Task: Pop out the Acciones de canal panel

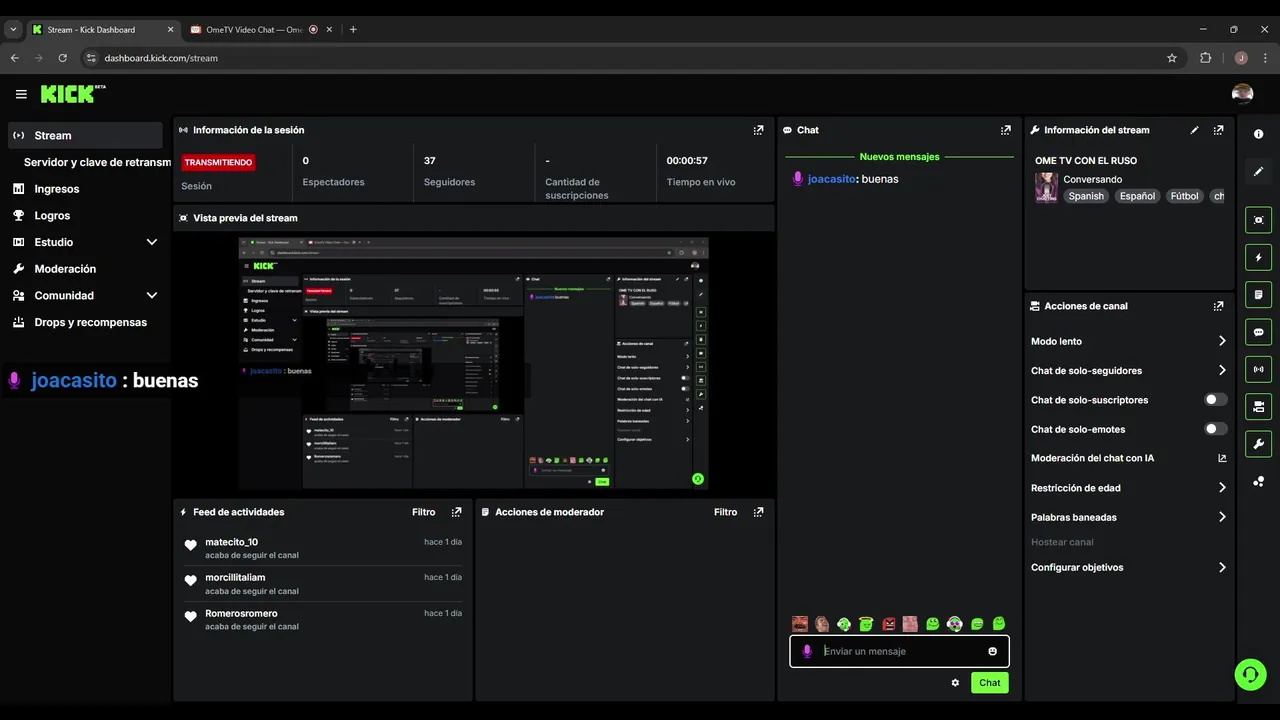Action: coord(1218,306)
